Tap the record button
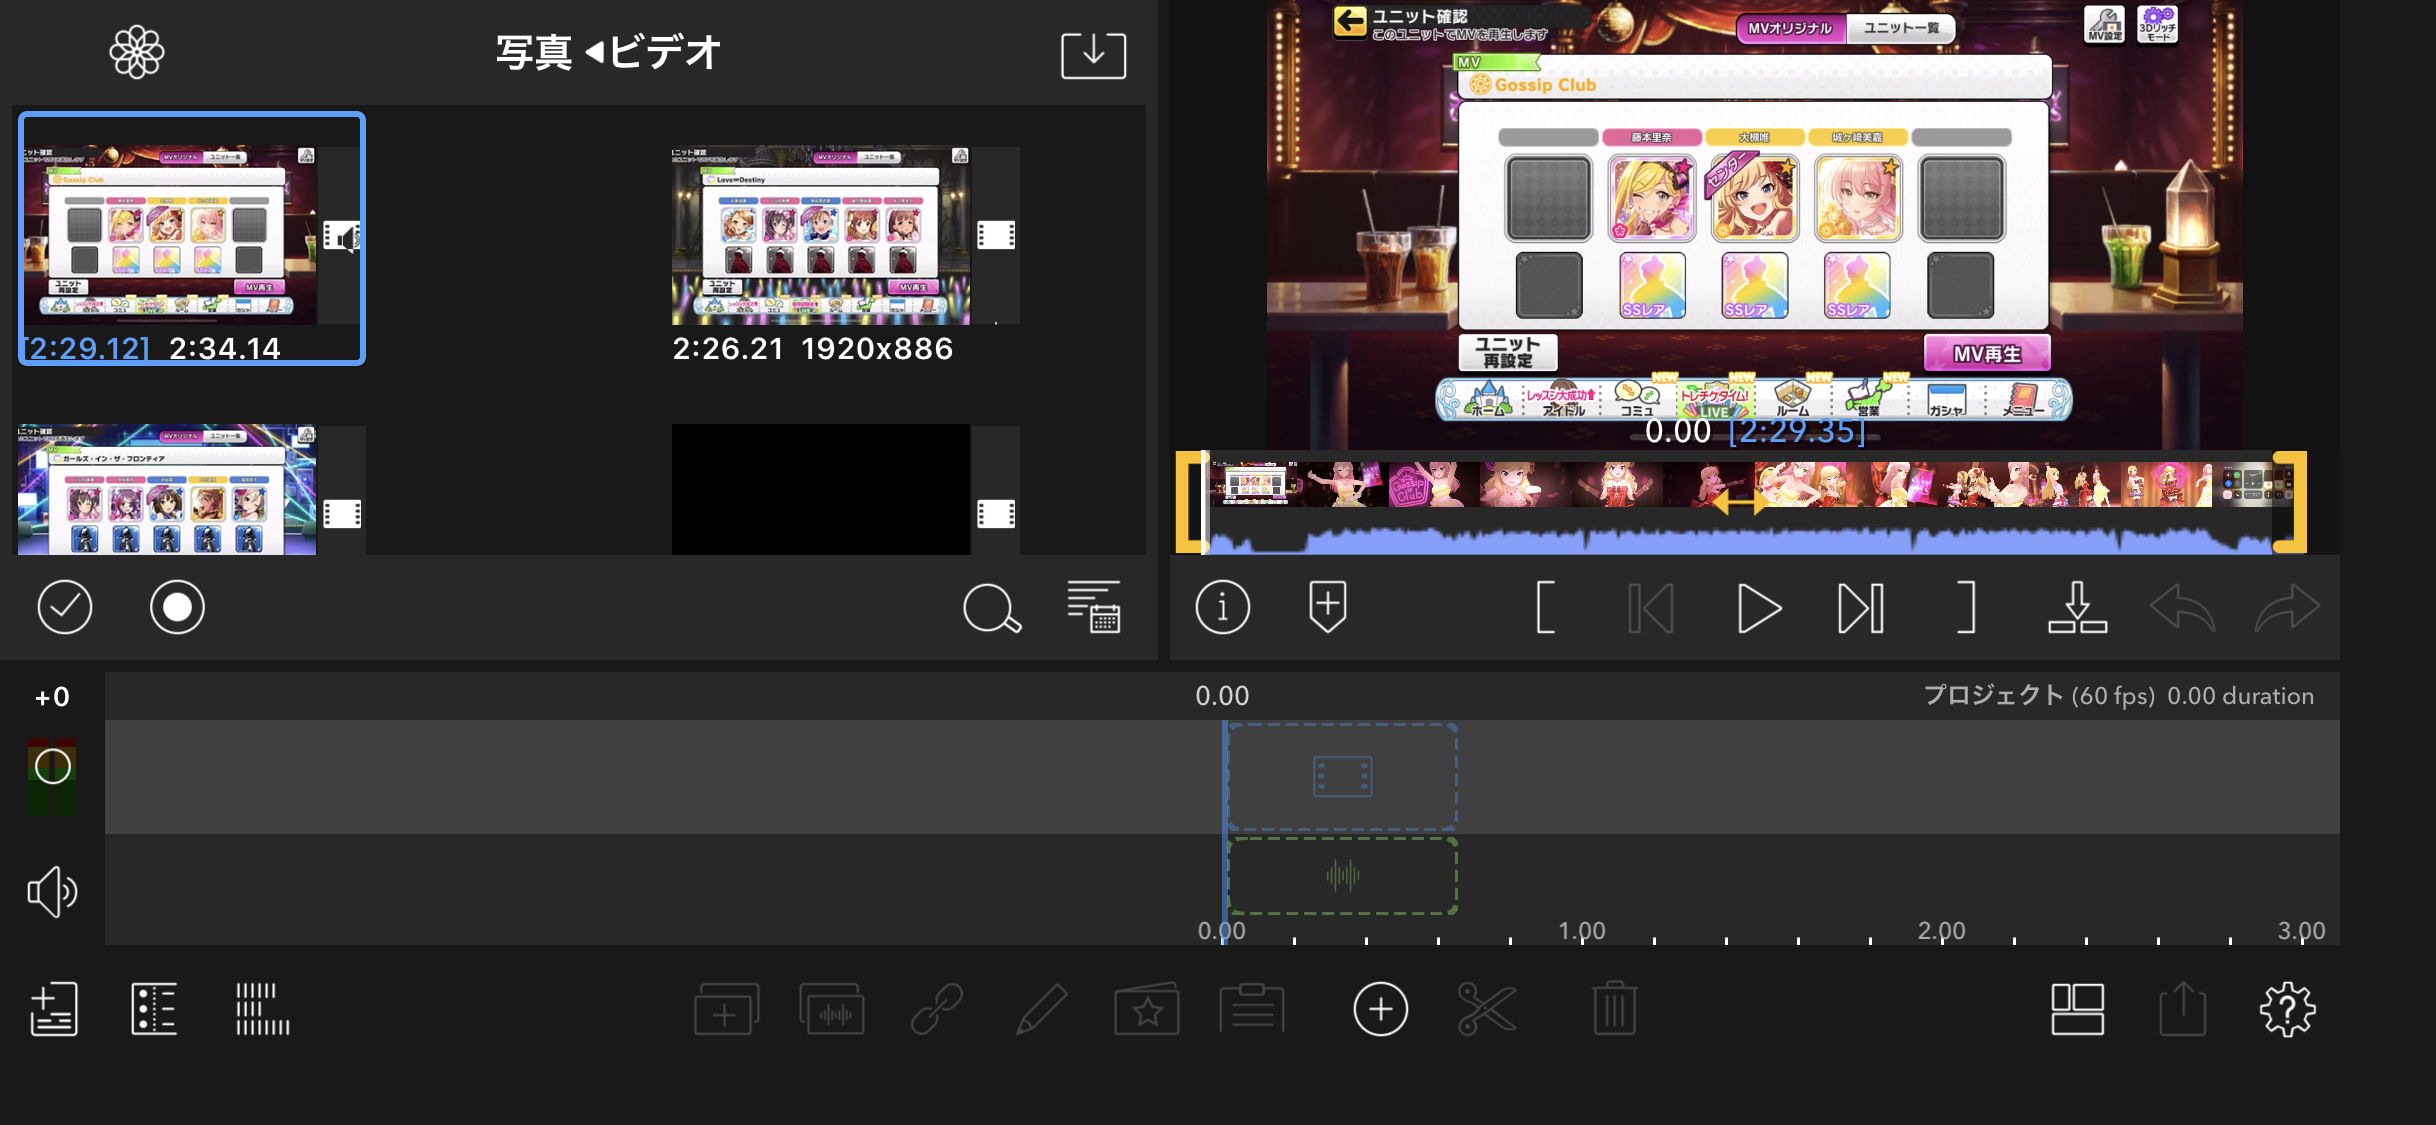 (177, 607)
